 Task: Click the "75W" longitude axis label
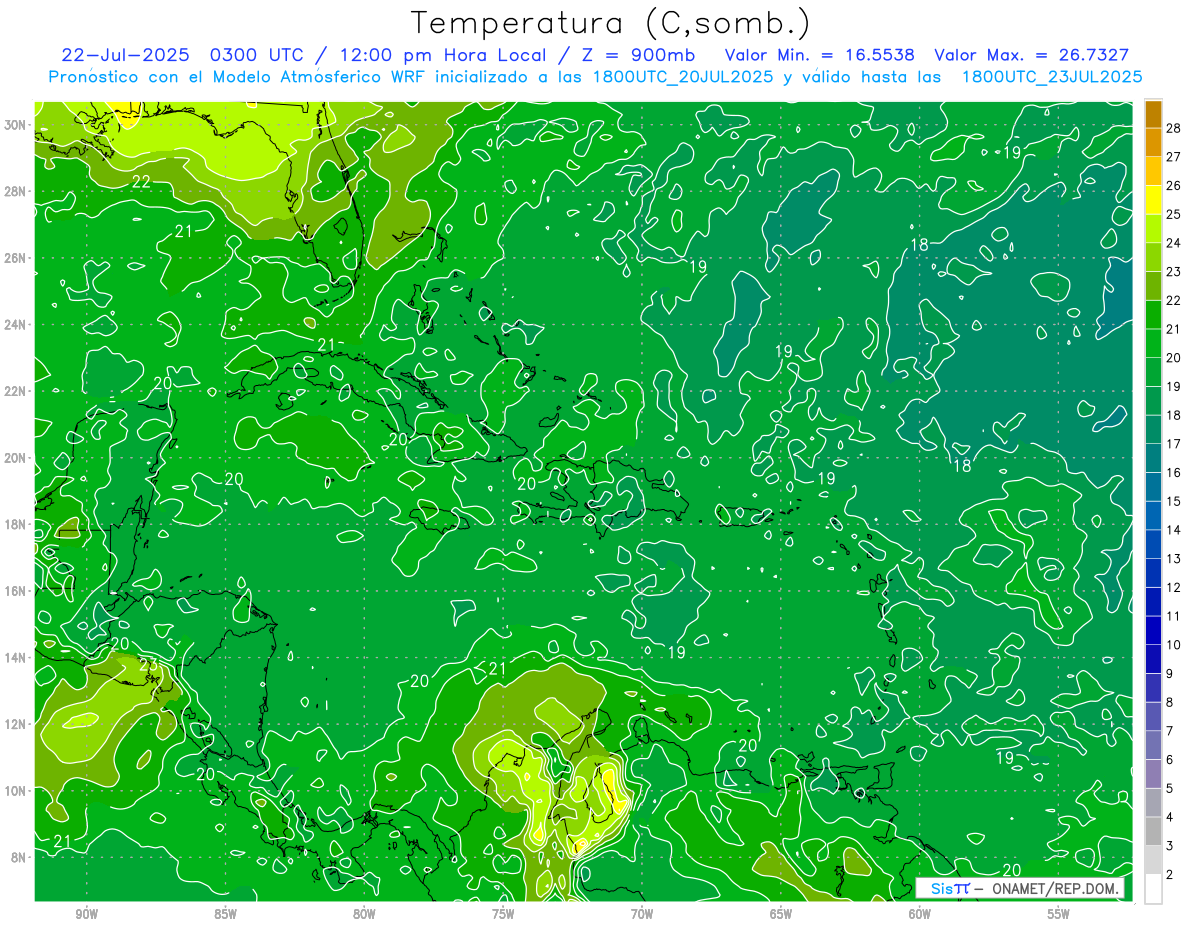[503, 914]
